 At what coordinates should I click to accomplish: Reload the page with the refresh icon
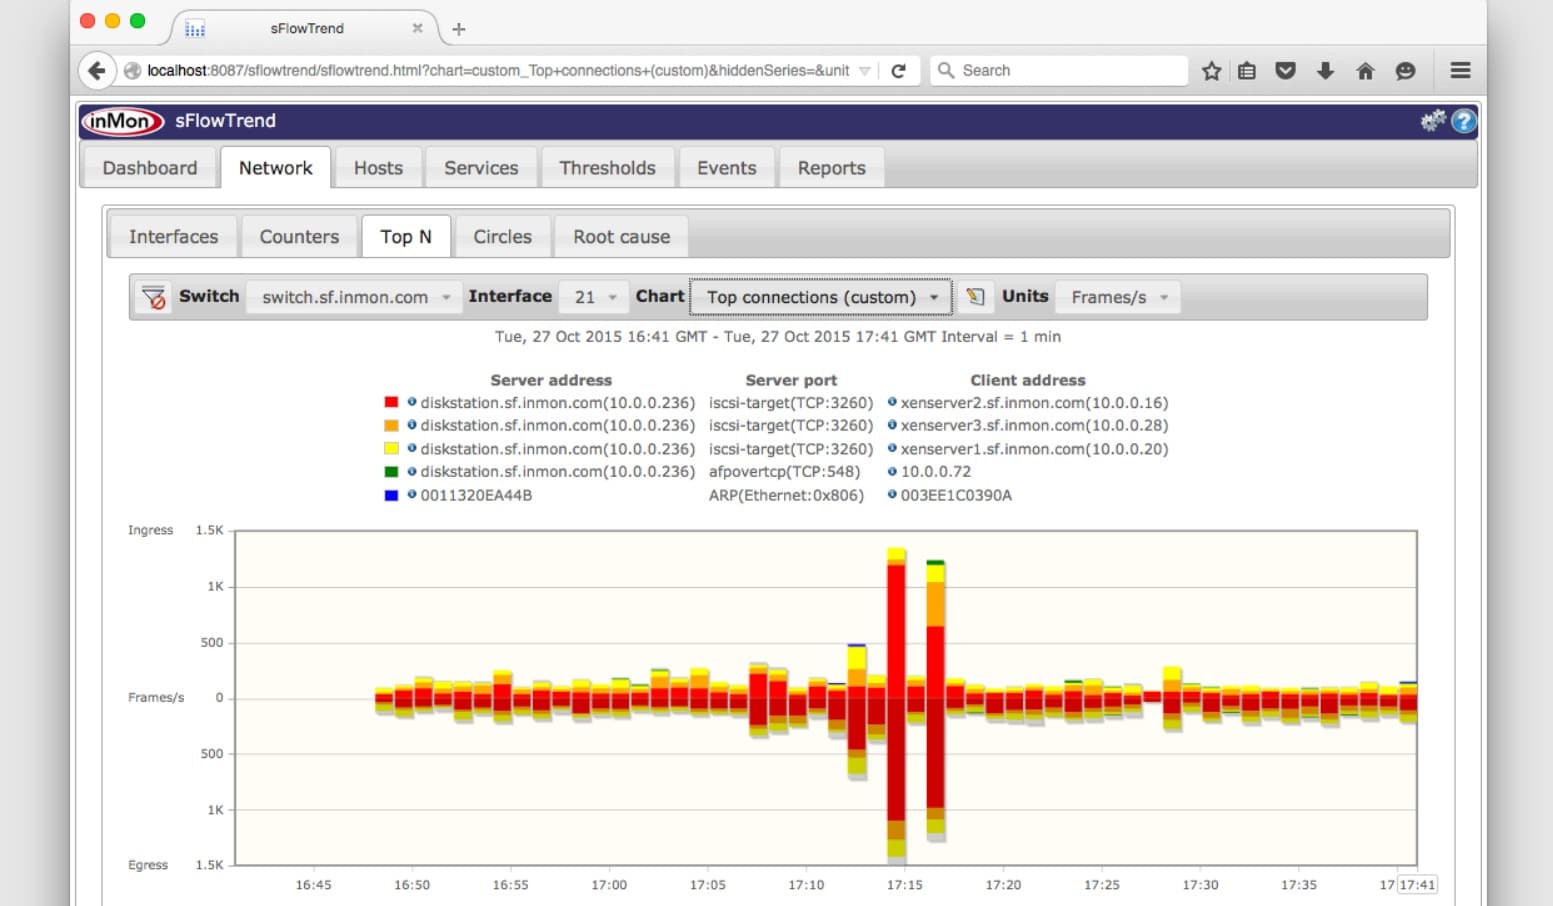click(898, 71)
